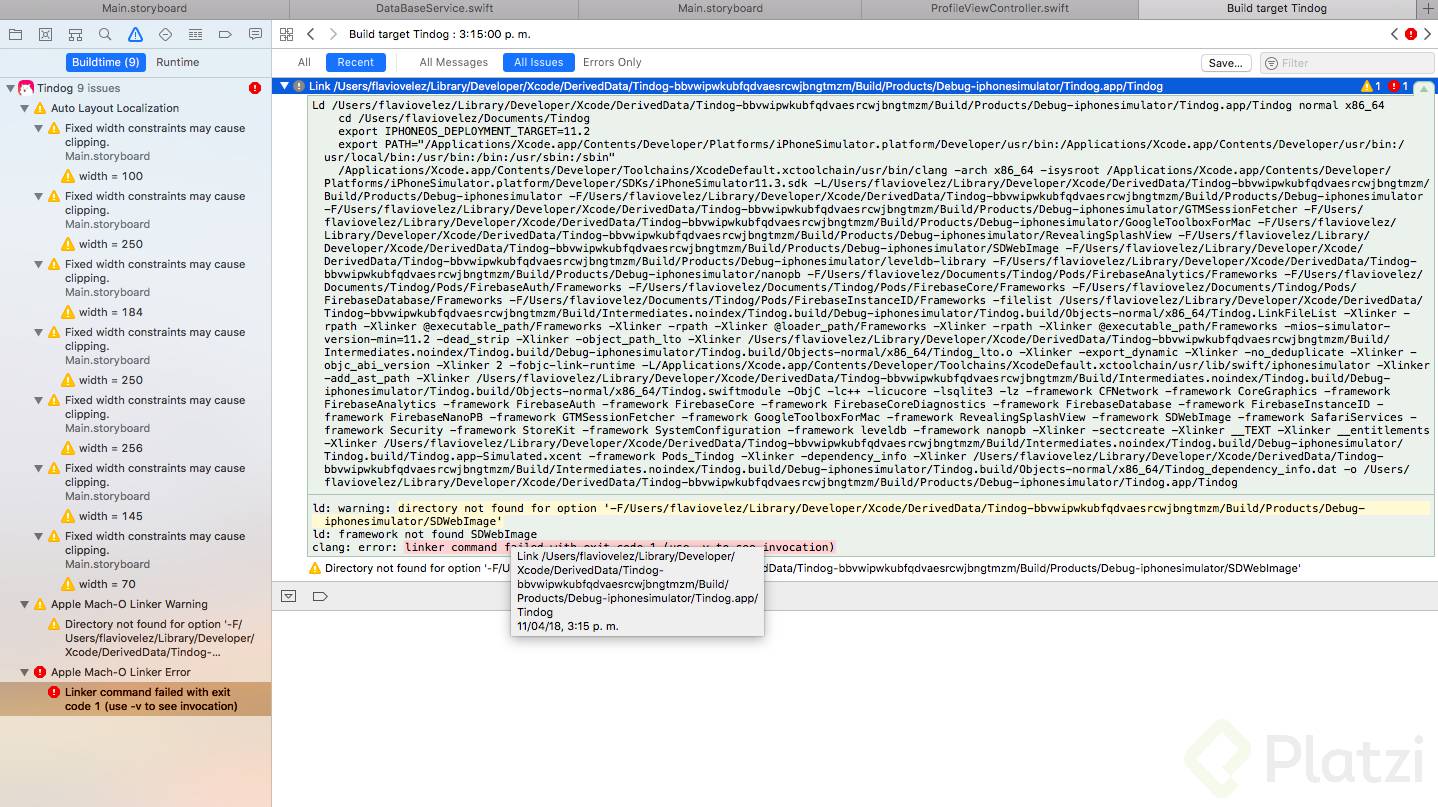Jump to next issue arrow
The height and width of the screenshot is (807, 1438).
[x=1427, y=34]
